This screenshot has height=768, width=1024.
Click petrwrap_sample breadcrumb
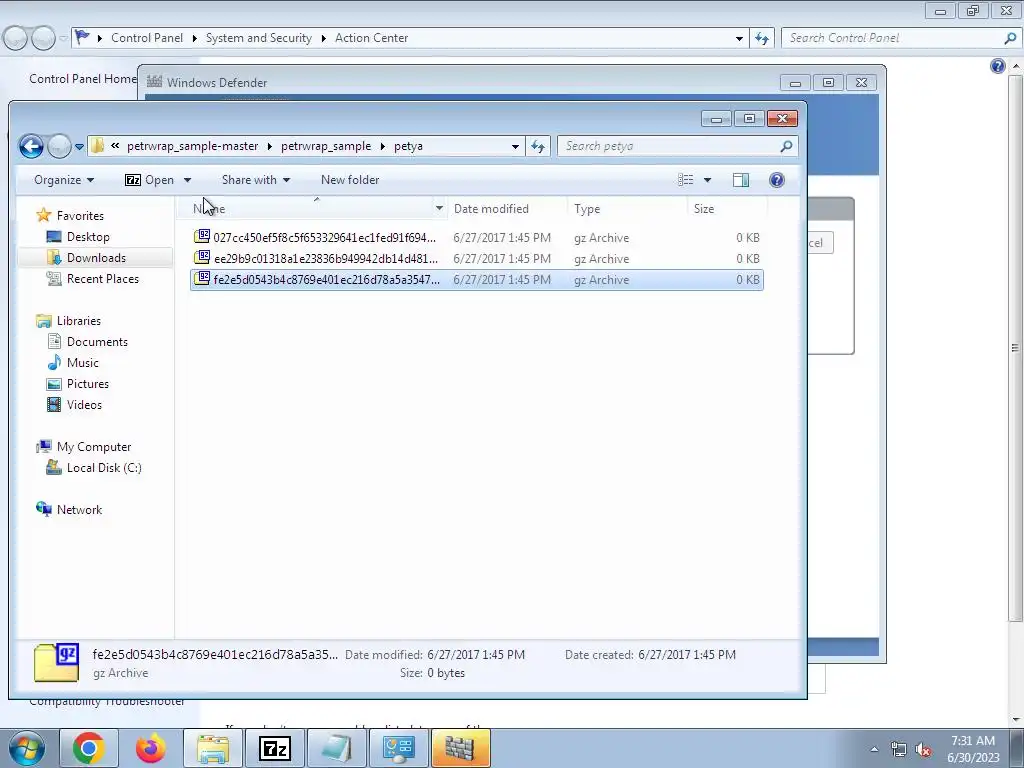pyautogui.click(x=326, y=146)
